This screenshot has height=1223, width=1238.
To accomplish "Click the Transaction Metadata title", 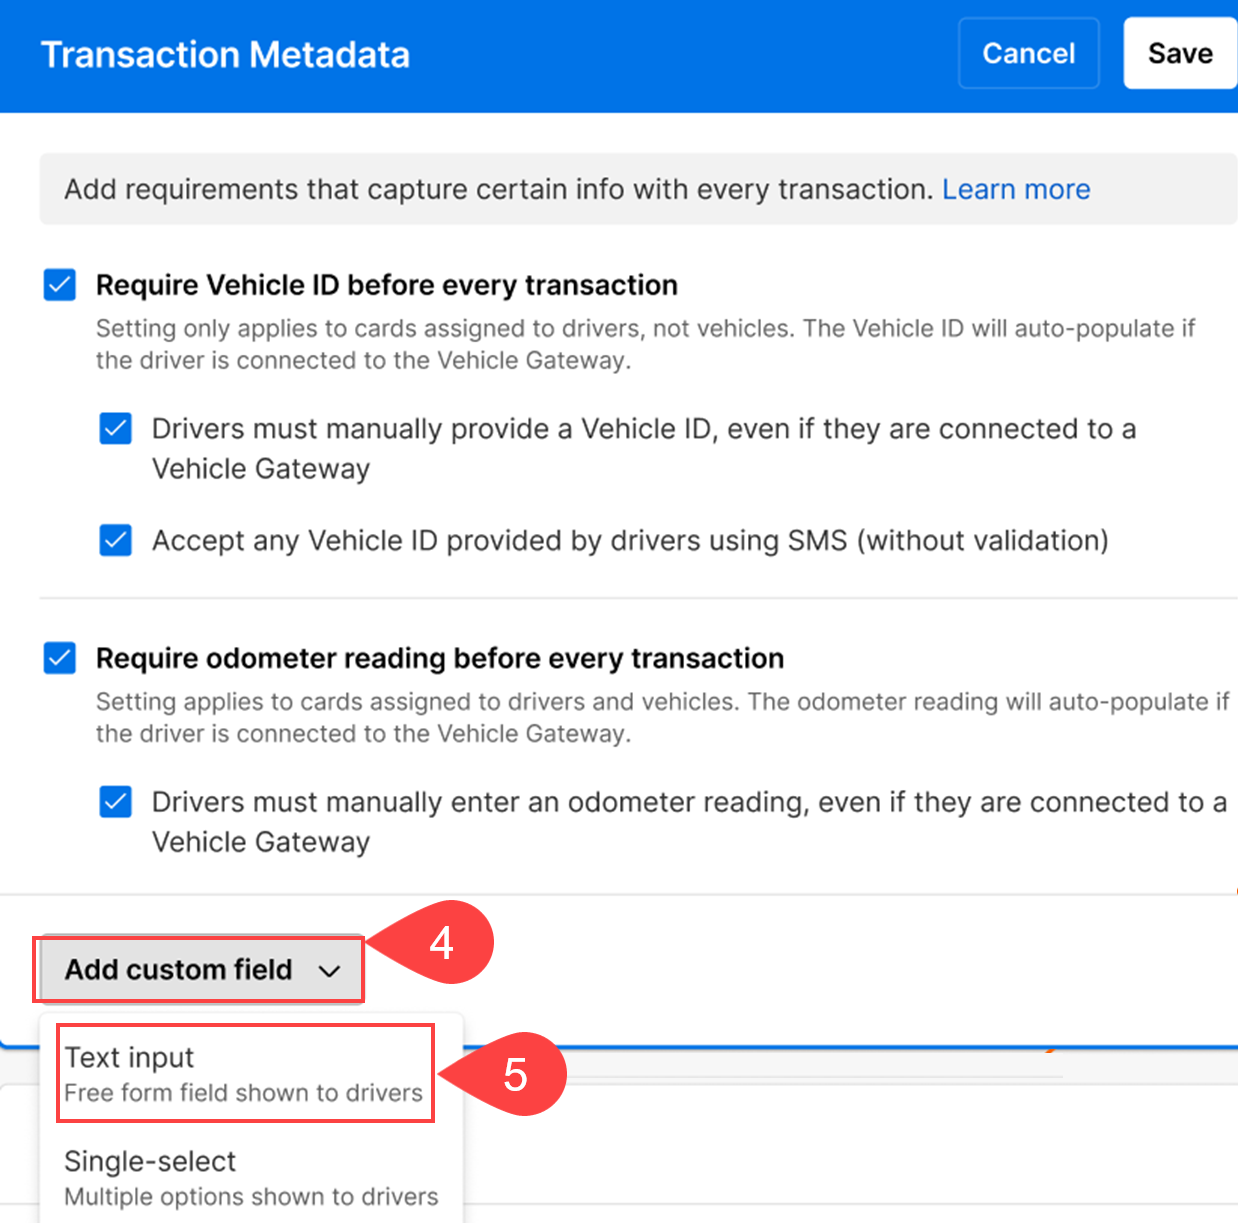I will coord(225,55).
